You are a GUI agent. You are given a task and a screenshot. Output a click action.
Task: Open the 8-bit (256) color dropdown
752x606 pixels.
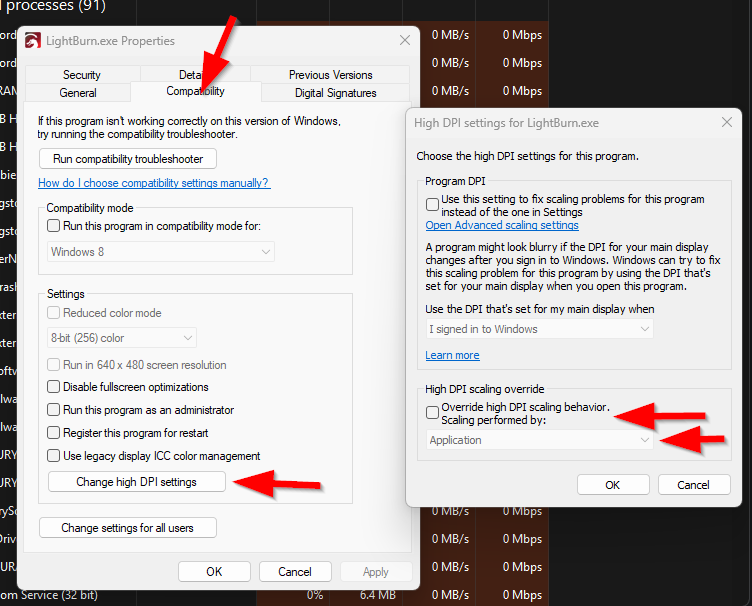click(122, 338)
